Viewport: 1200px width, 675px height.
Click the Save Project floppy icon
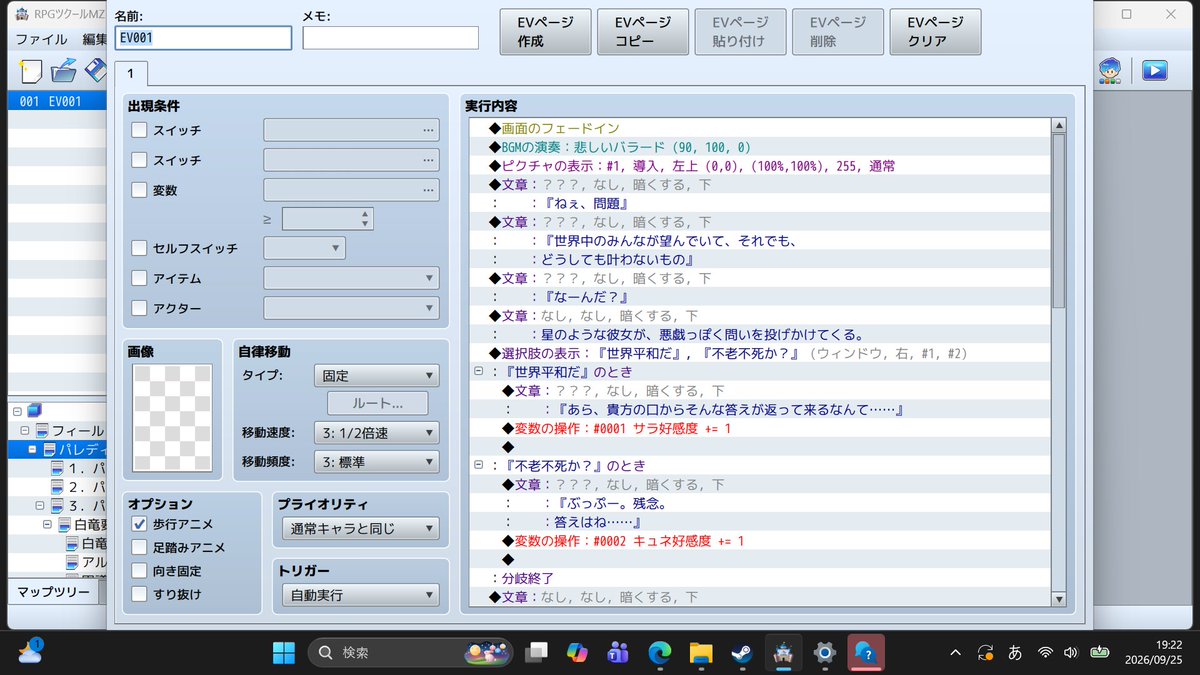coord(96,71)
